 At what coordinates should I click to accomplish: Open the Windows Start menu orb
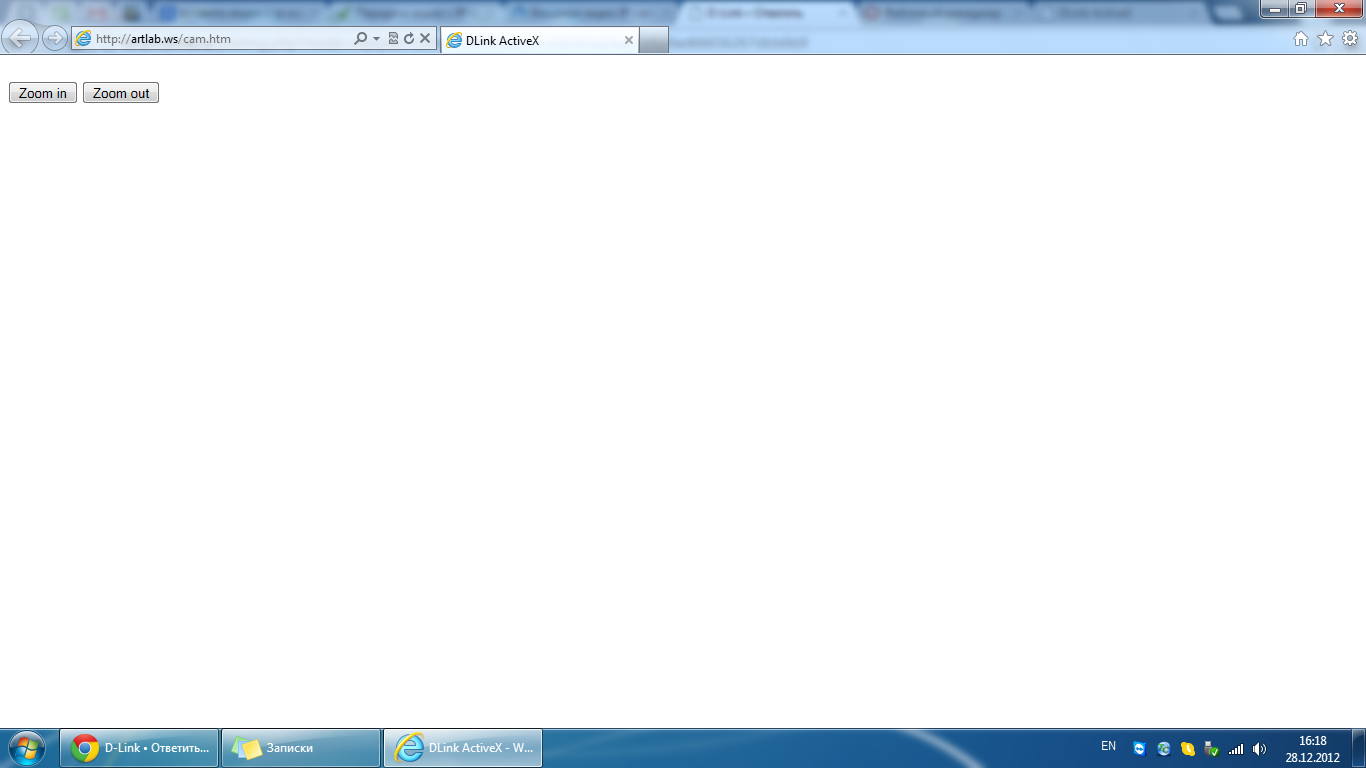[x=26, y=748]
